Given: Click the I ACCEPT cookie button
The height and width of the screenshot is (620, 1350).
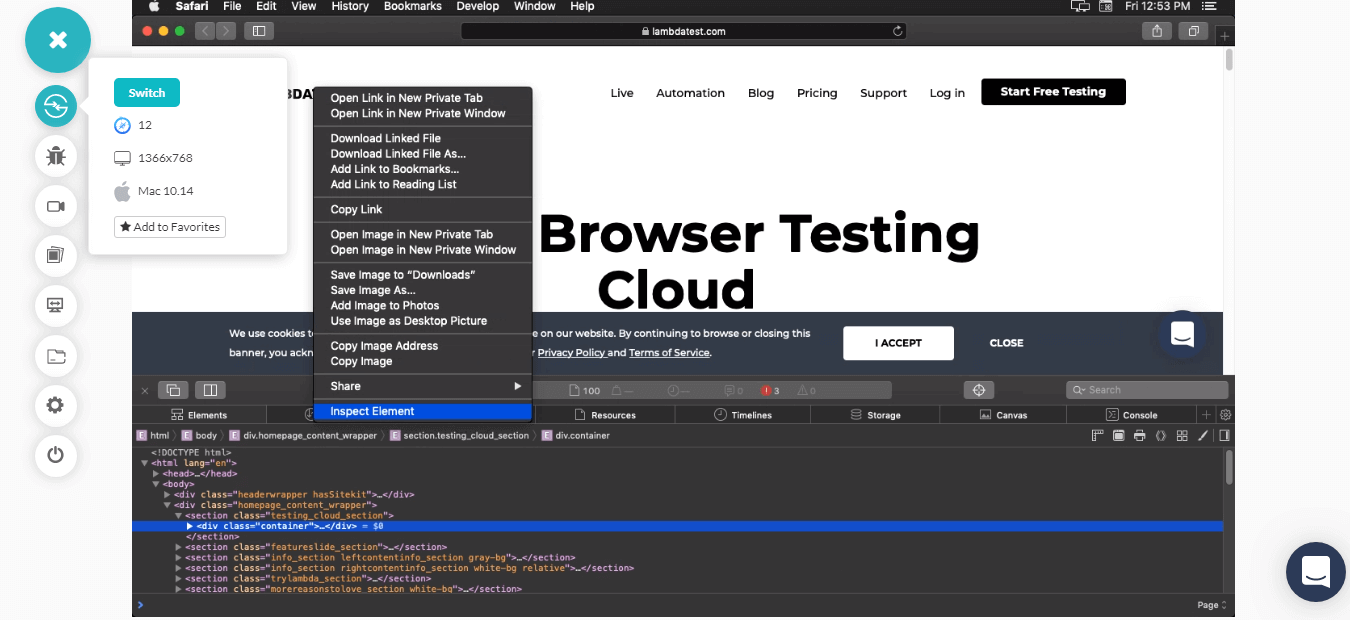Looking at the screenshot, I should (x=898, y=343).
